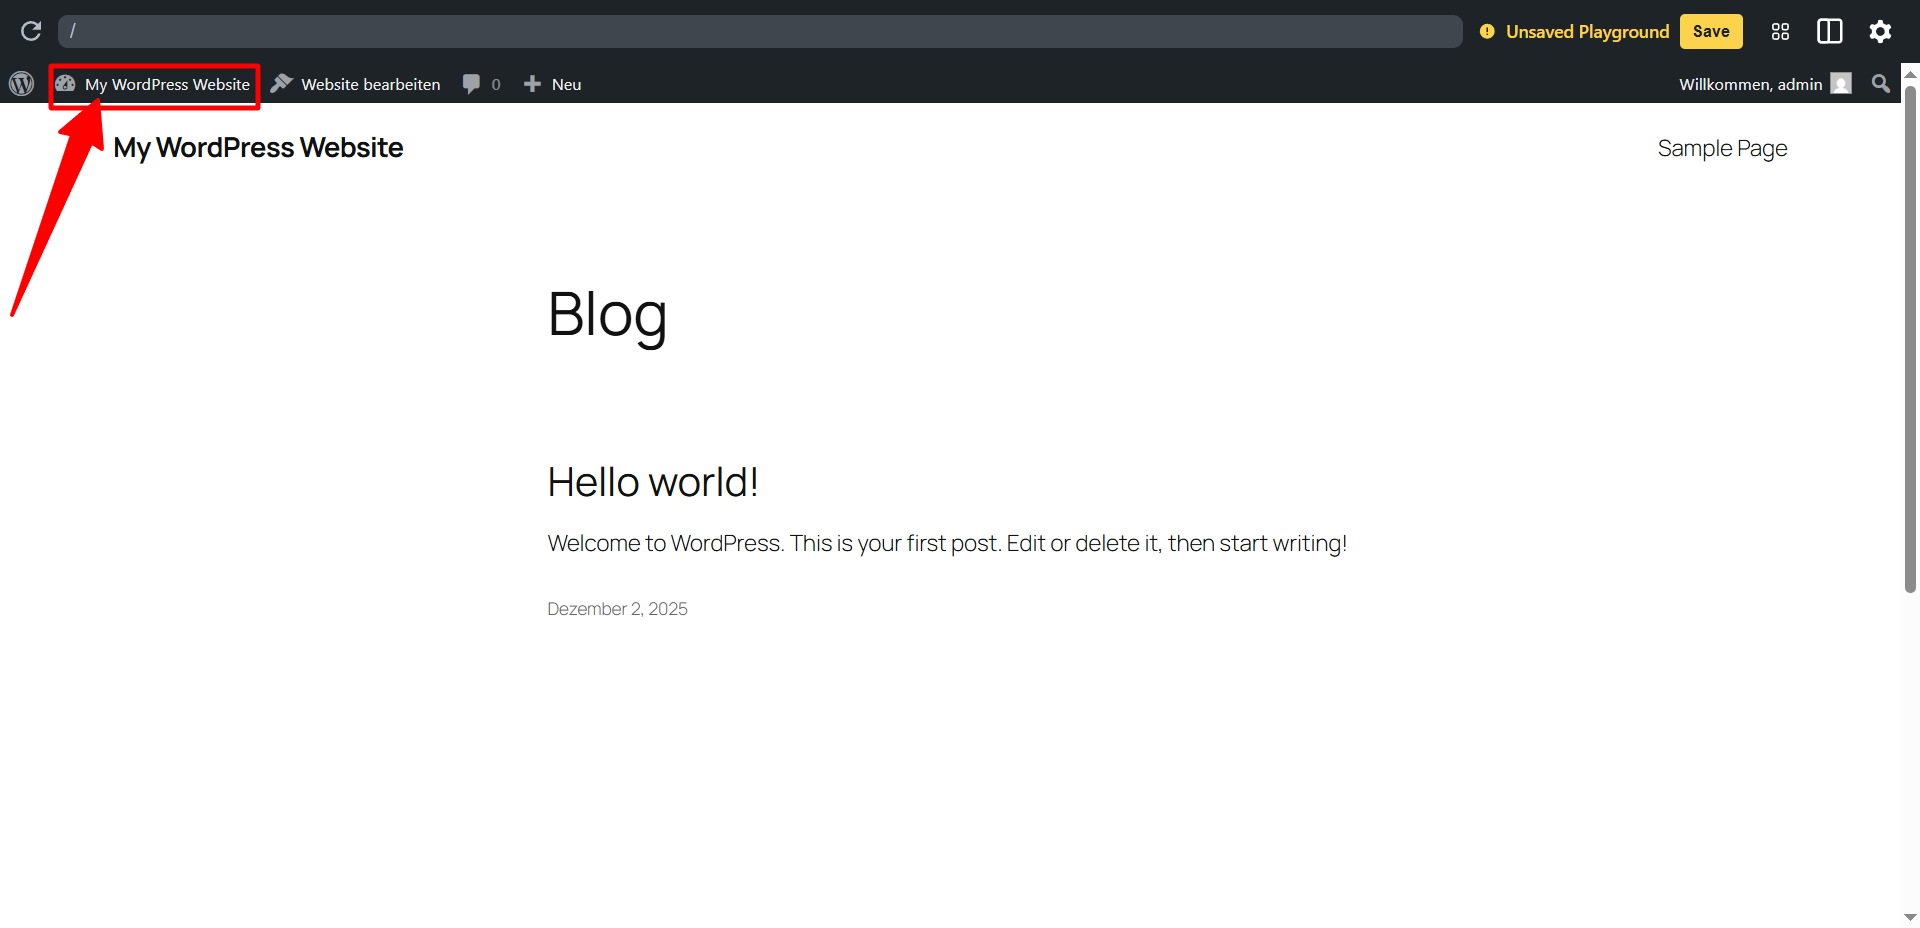1920x928 pixels.
Task: Click the admin avatar icon
Action: pyautogui.click(x=1842, y=84)
